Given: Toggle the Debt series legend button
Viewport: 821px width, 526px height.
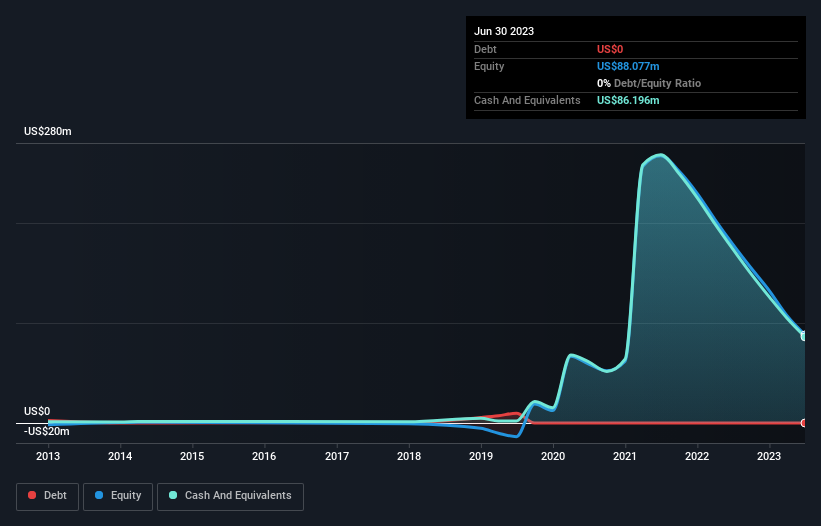Looking at the screenshot, I should coord(48,496).
